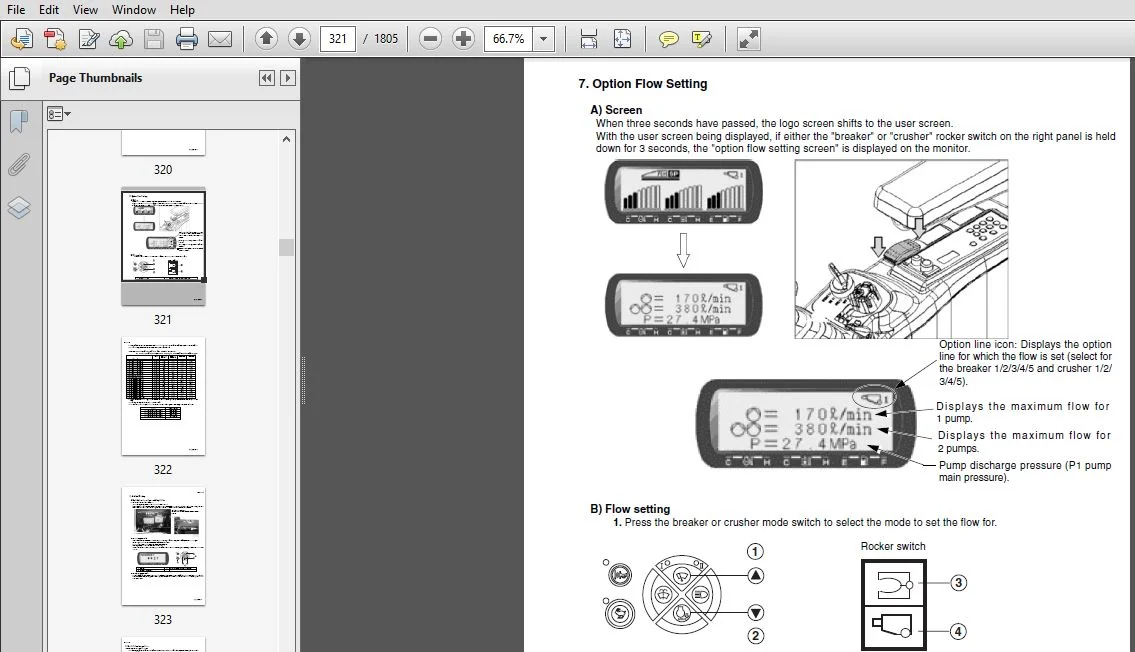Viewport: 1135px width, 652px height.
Task: Select page 322 thumbnail
Action: point(163,397)
